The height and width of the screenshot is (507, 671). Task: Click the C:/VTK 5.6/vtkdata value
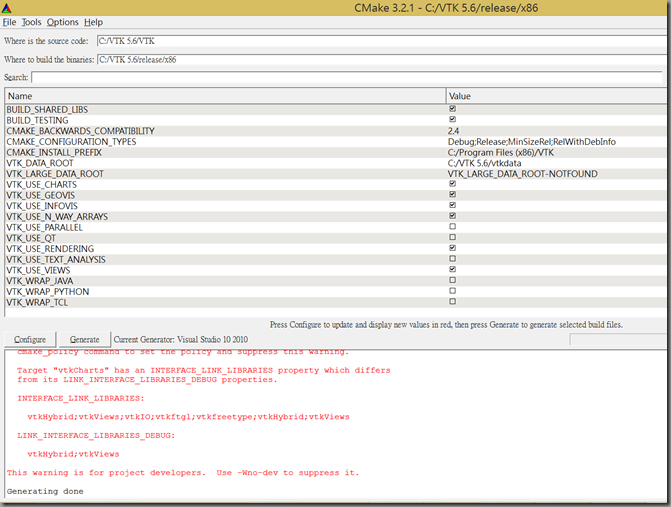click(x=484, y=163)
